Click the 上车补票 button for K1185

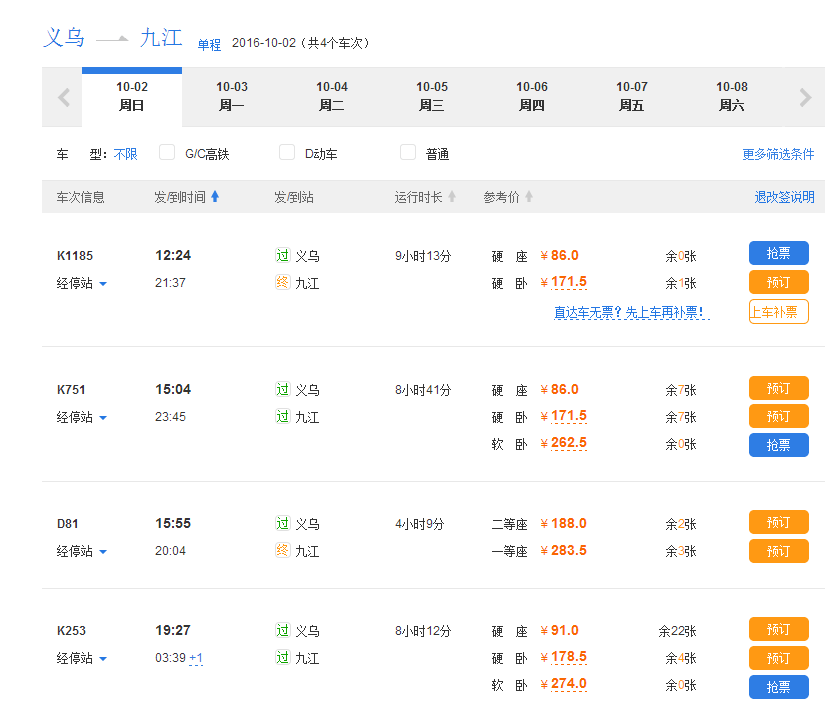tap(778, 312)
